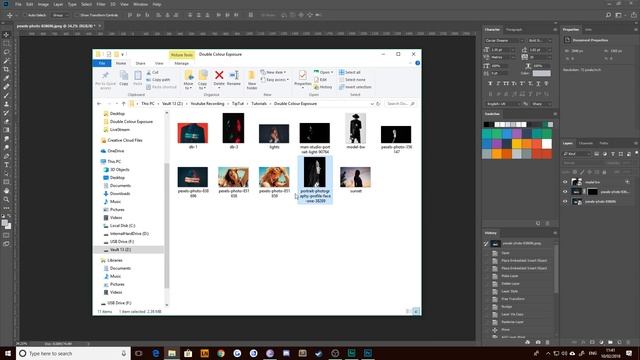Switch to Paragraph tab beside Character
640x360 pixels.
[x=514, y=30]
